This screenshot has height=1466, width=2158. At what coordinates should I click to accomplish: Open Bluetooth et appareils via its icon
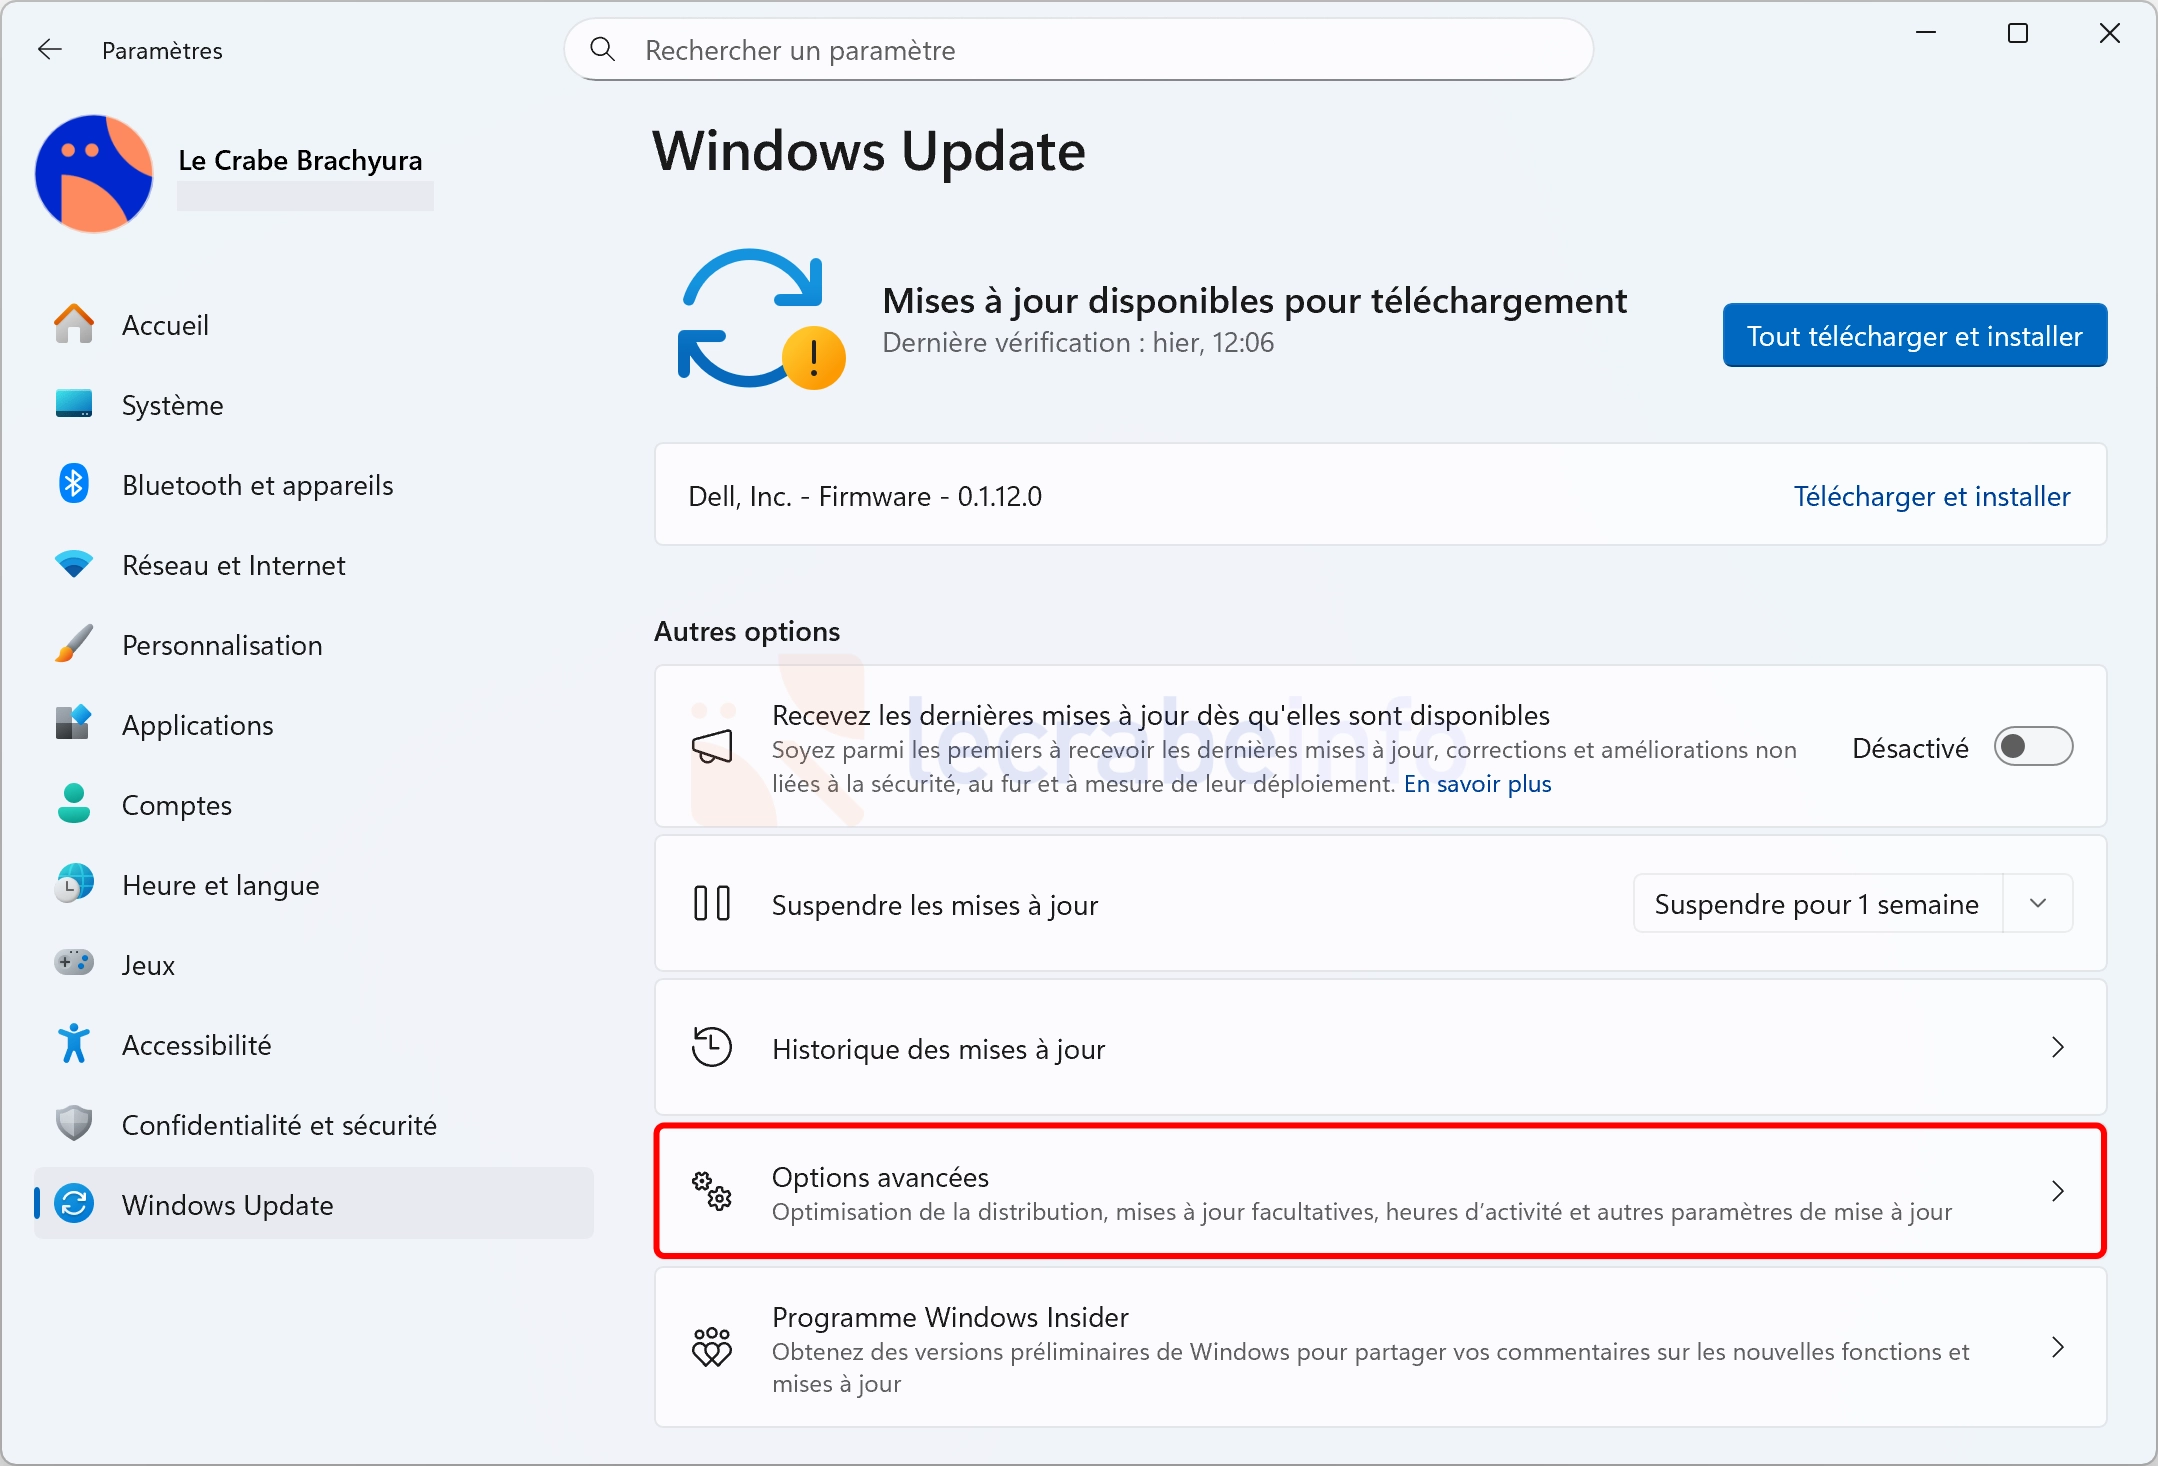[x=73, y=485]
